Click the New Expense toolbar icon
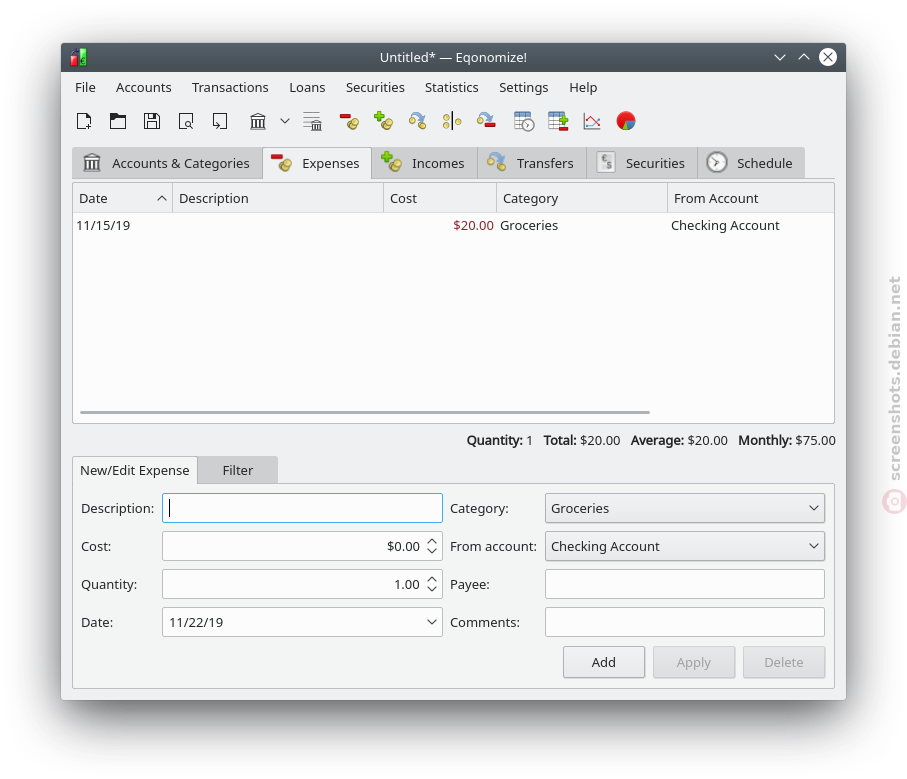This screenshot has width=907, height=779. [x=349, y=121]
